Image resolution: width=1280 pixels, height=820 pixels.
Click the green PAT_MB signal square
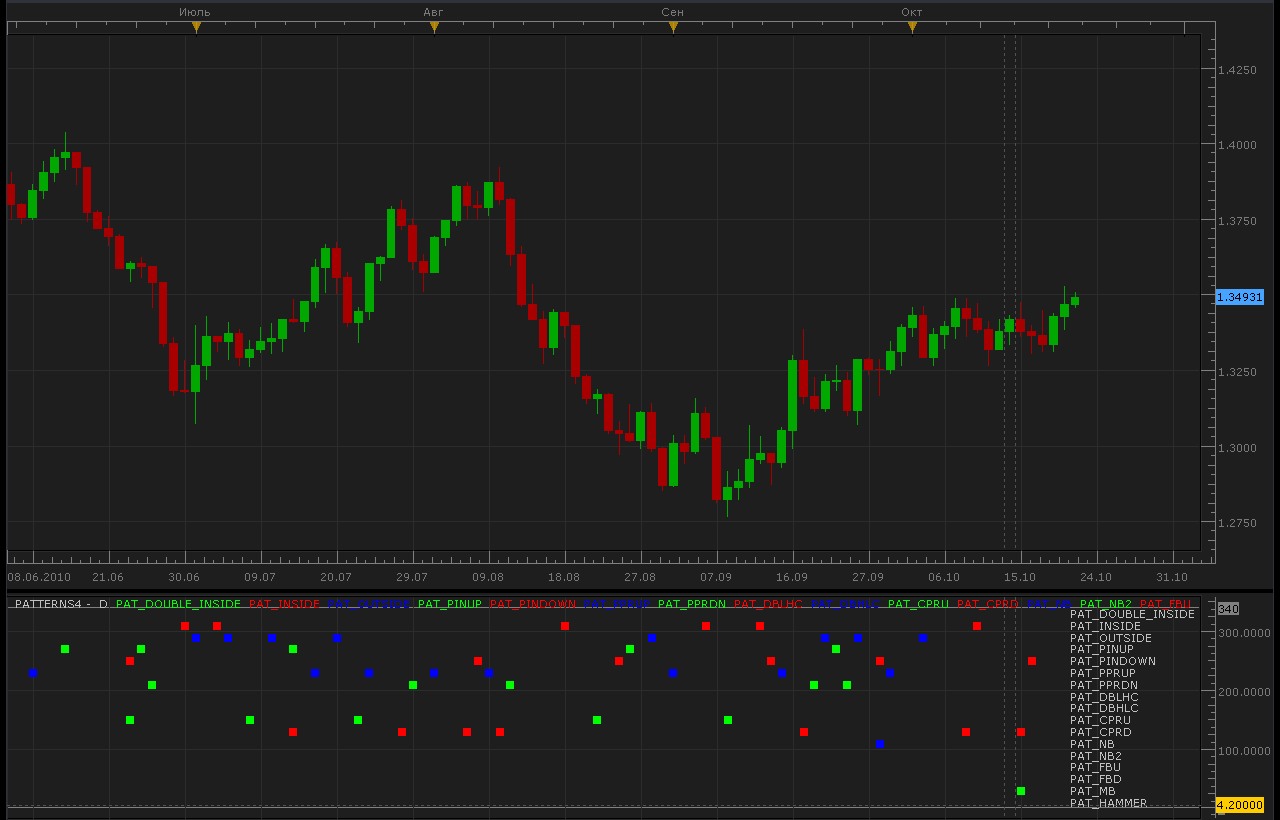[1021, 791]
